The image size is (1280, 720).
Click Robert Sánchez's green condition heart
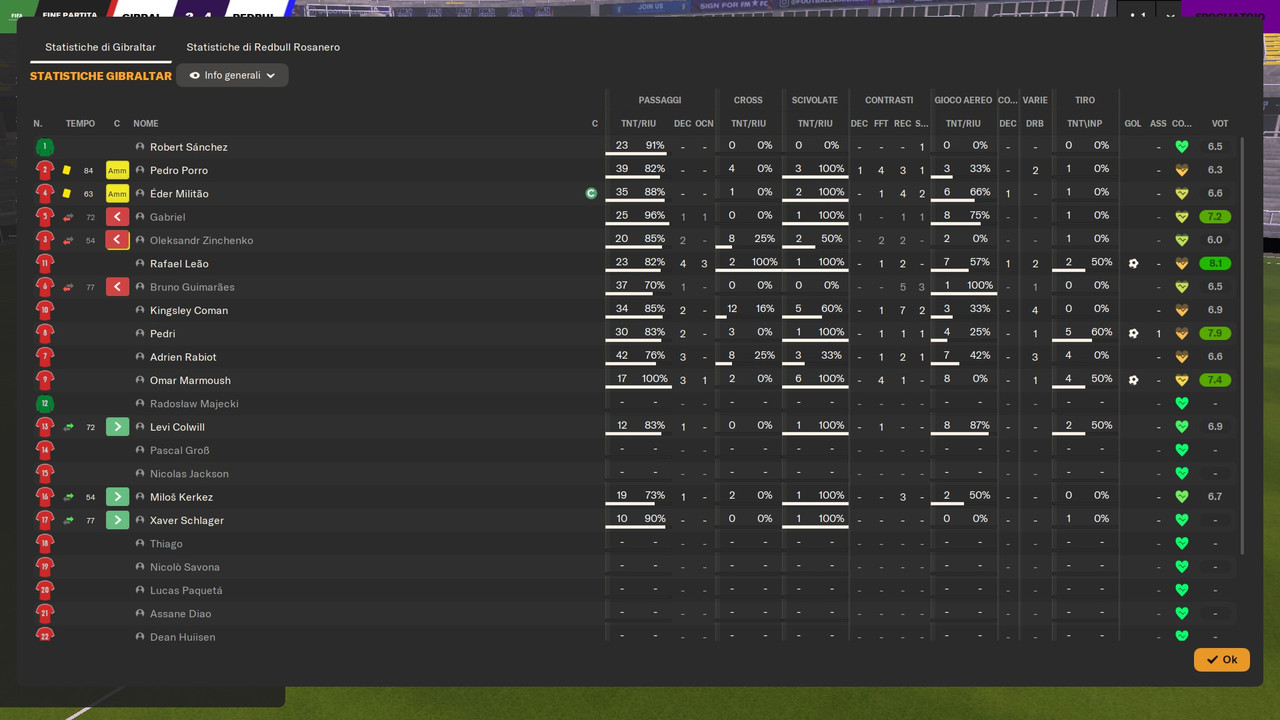pos(1182,147)
